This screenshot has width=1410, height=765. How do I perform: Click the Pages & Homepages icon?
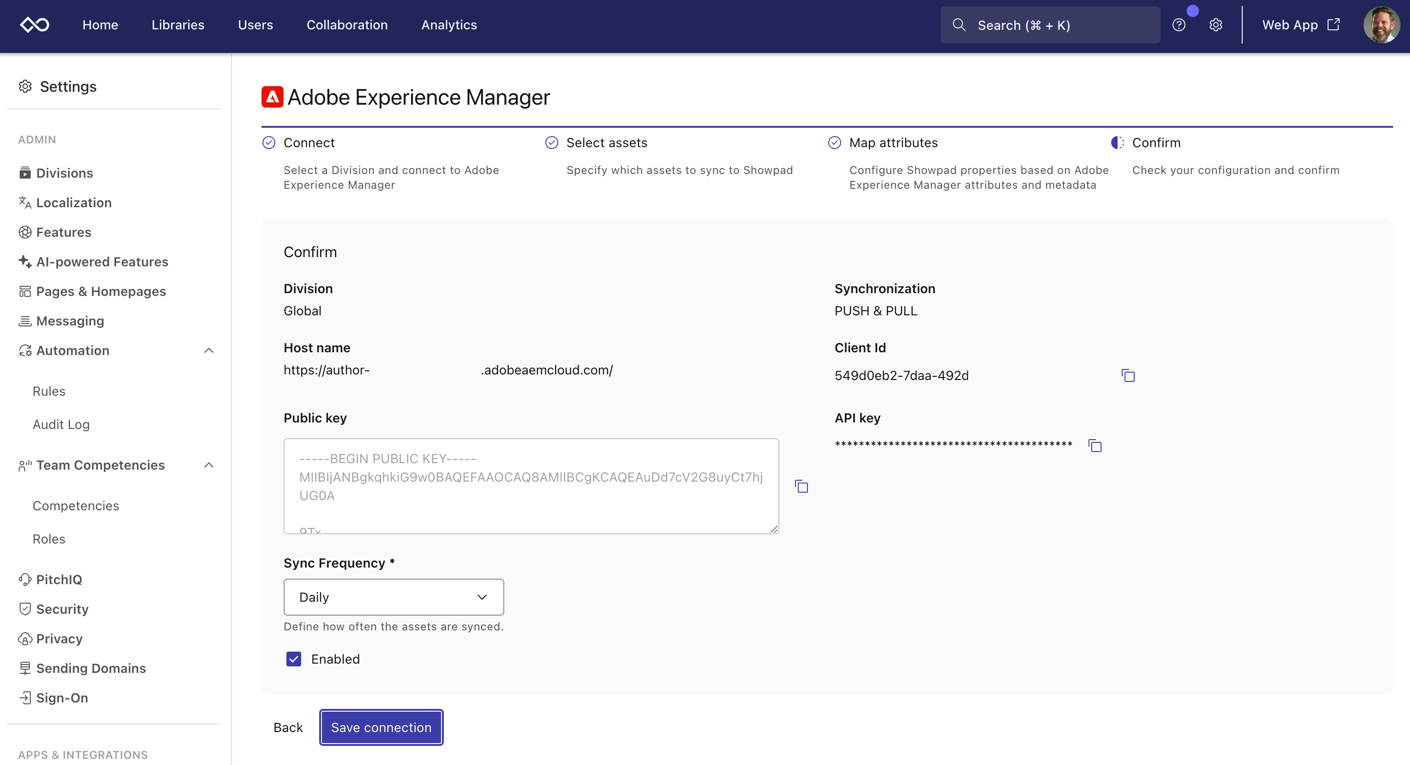(x=25, y=292)
